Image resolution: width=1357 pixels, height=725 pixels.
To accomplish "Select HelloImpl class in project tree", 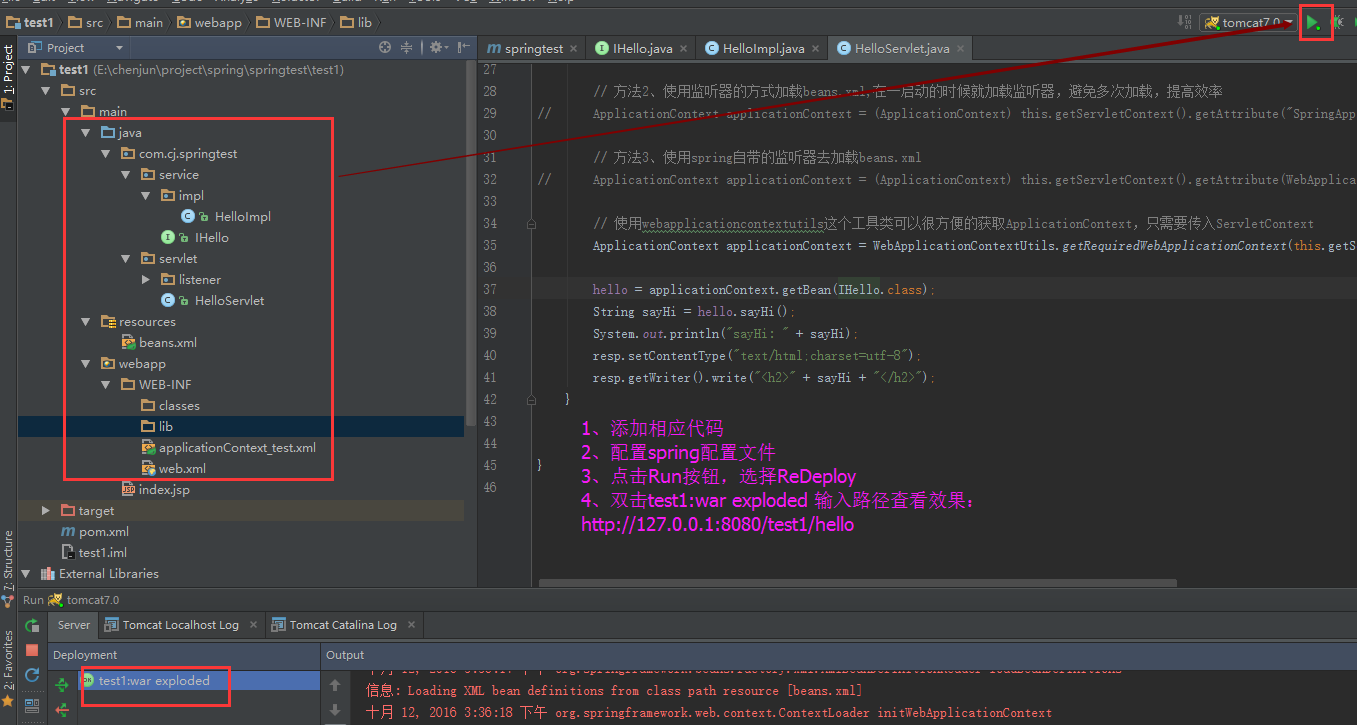I will (226, 217).
